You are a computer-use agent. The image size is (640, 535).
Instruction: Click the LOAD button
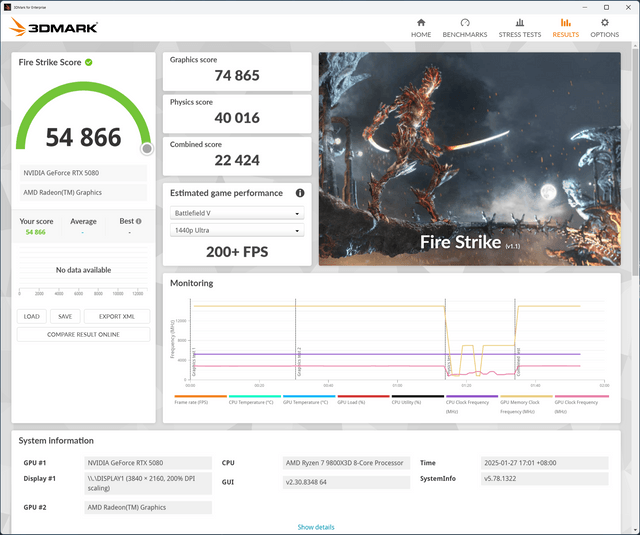pos(31,316)
